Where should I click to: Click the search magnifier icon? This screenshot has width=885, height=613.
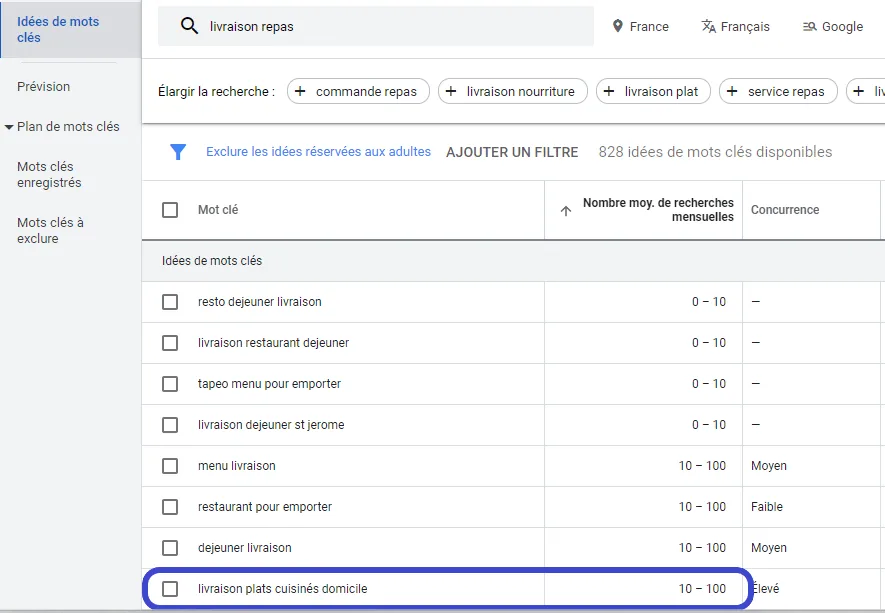tap(189, 26)
